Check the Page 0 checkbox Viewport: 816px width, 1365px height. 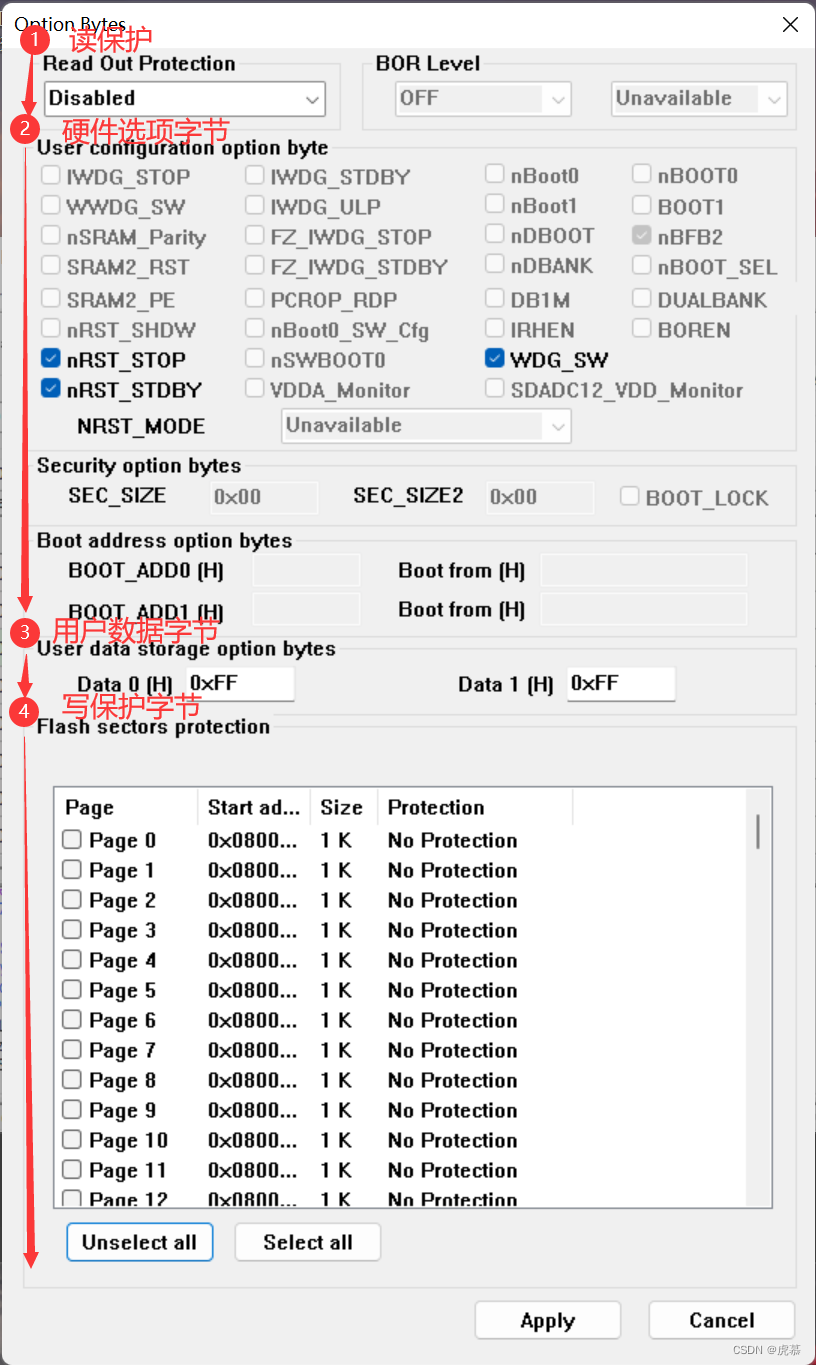coord(72,840)
